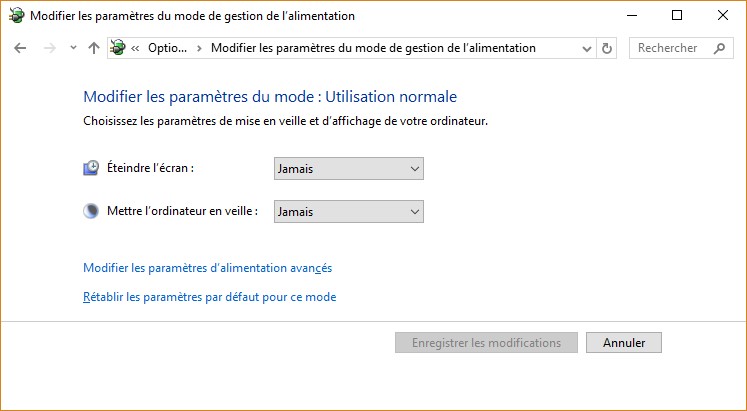This screenshot has height=411, width=747.
Task: Click the moon icon beside Mettre en veille
Action: [x=91, y=211]
